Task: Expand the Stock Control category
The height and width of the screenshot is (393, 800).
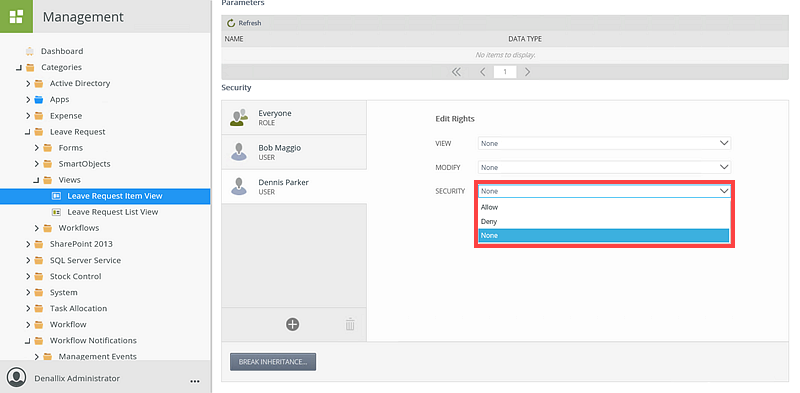Action: pos(28,276)
